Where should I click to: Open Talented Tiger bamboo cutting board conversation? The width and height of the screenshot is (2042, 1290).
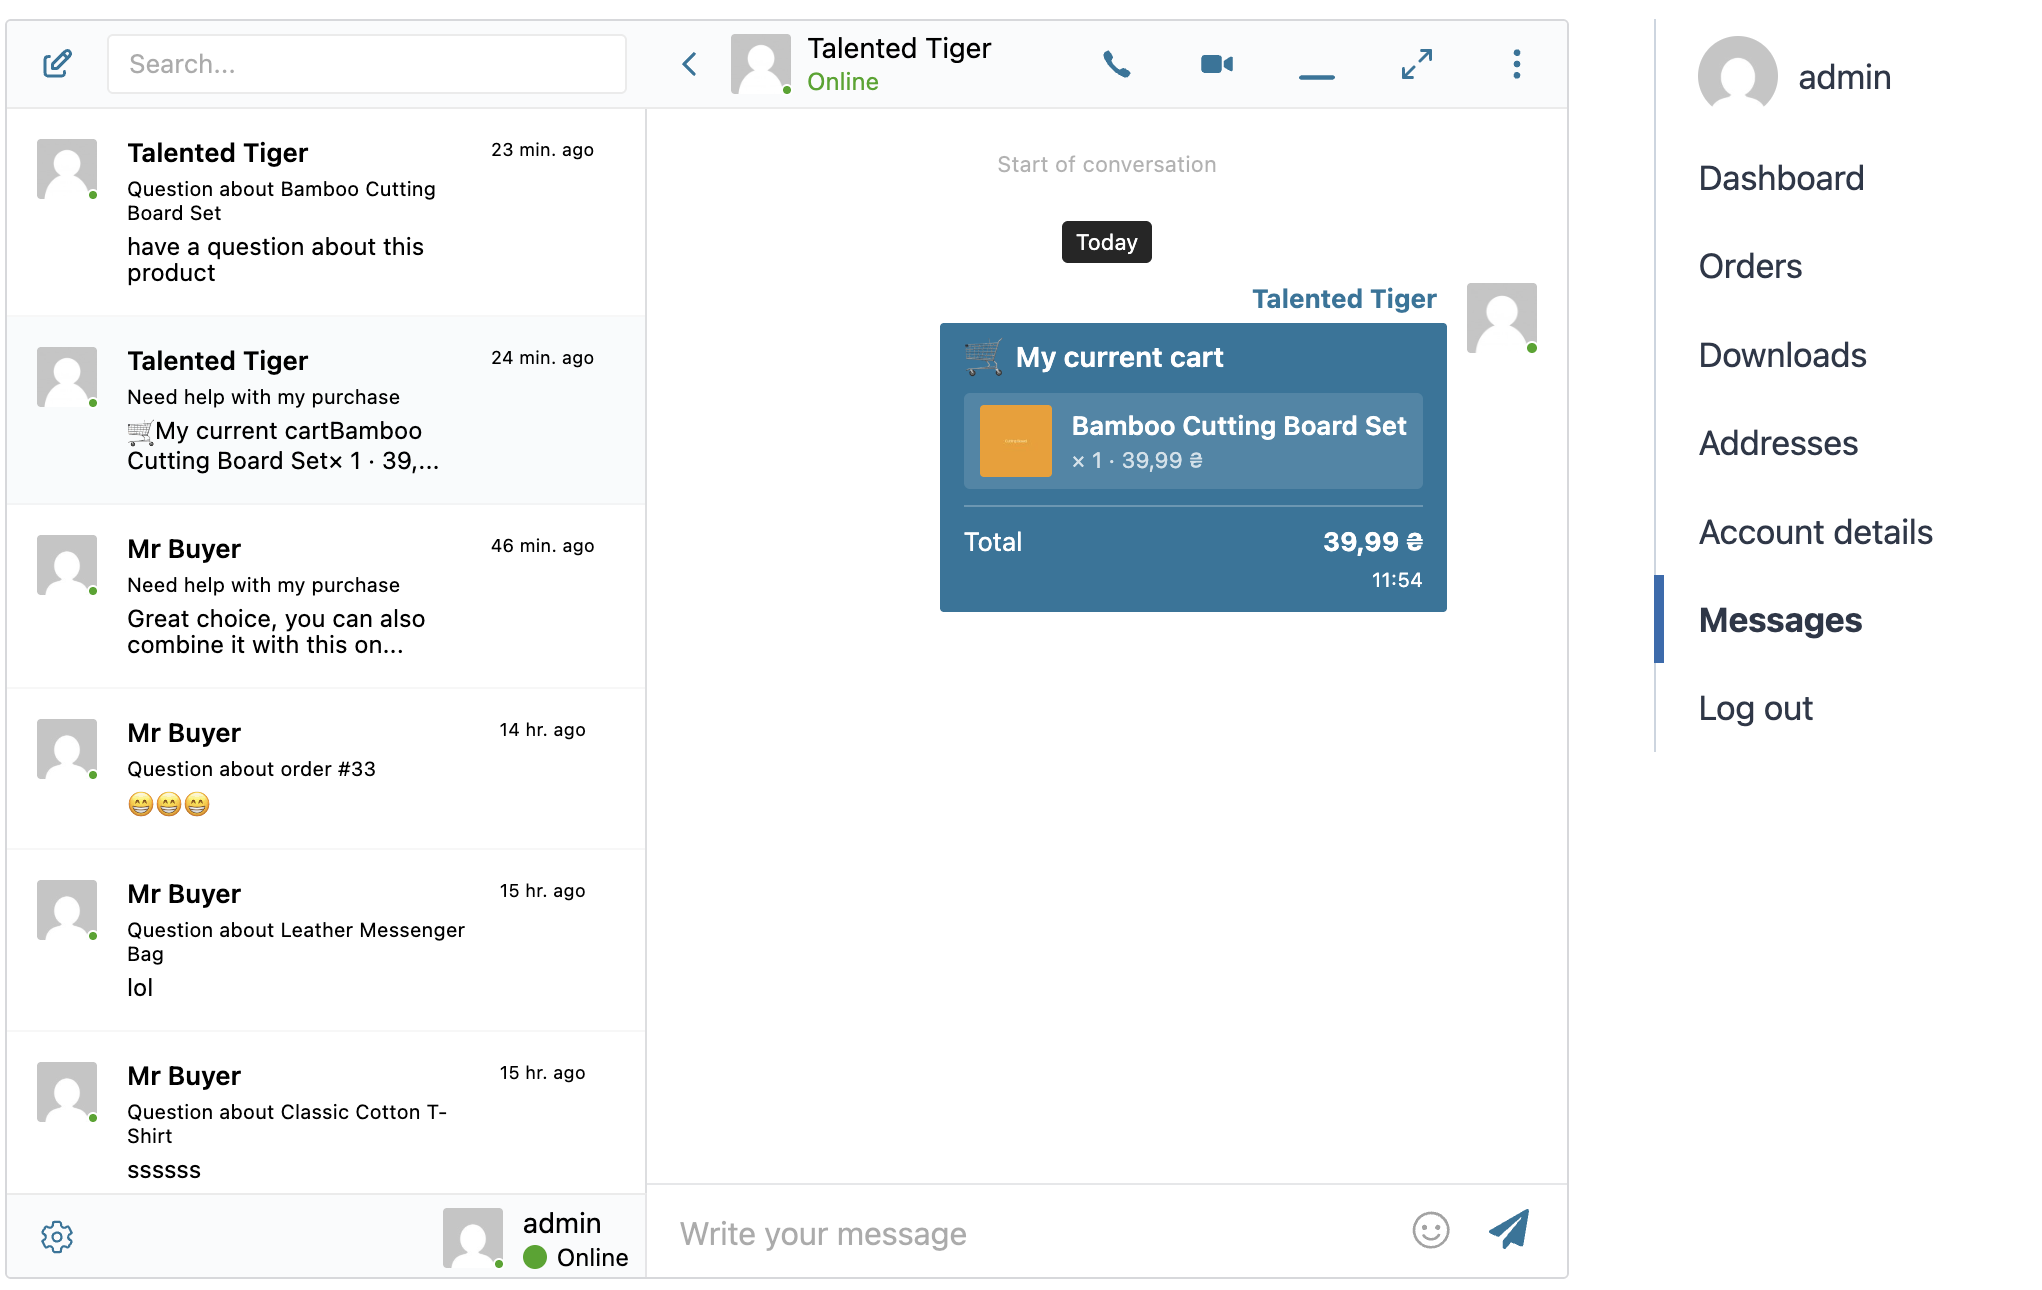coord(325,211)
